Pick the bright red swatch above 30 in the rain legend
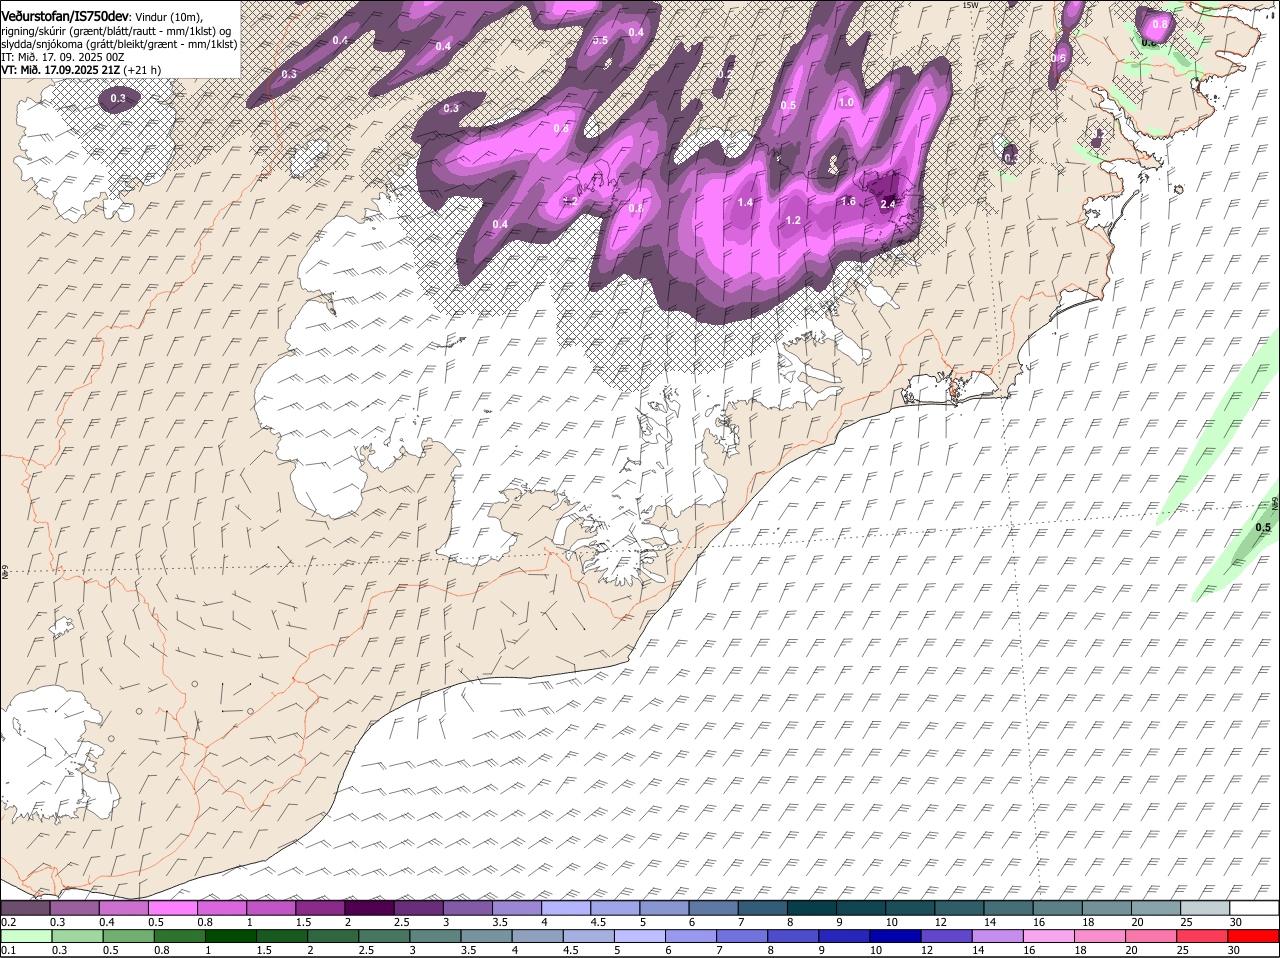The width and height of the screenshot is (1280, 958). pyautogui.click(x=1255, y=937)
